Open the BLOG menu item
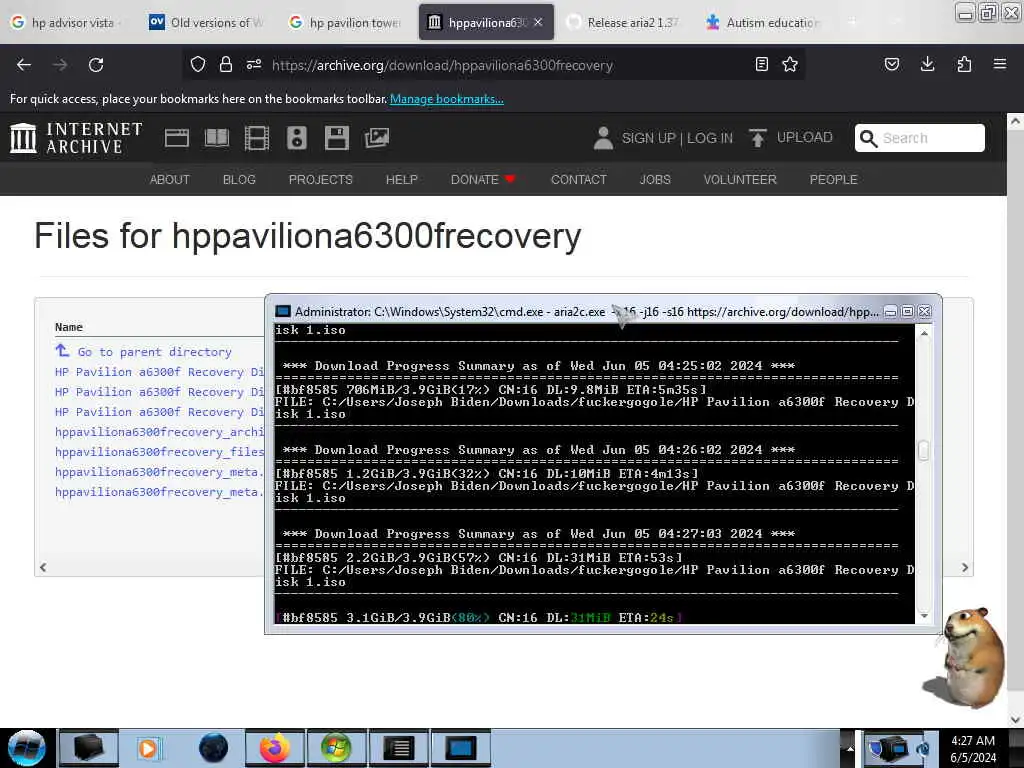Viewport: 1024px width, 768px height. (239, 180)
